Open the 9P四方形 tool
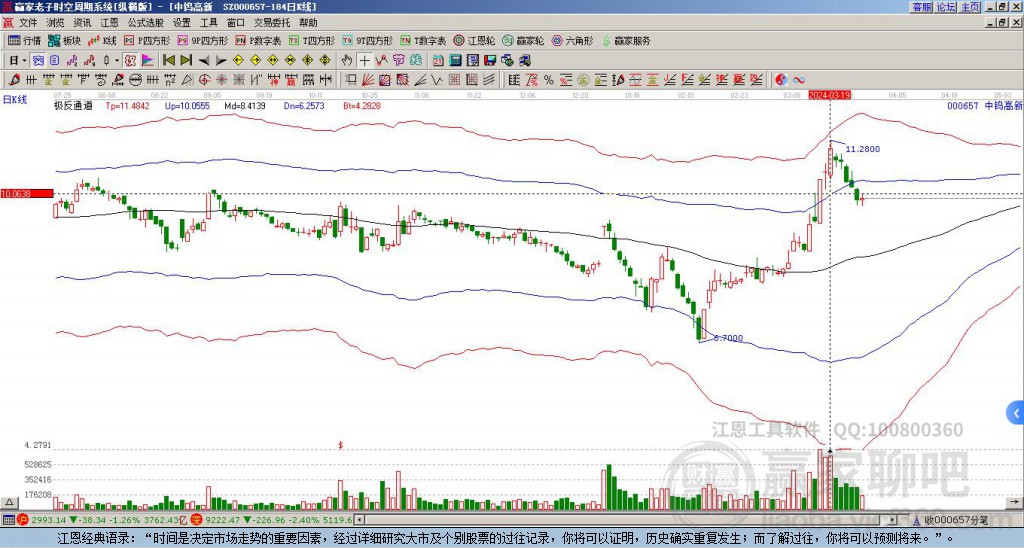The width and height of the screenshot is (1024, 548). [x=202, y=40]
